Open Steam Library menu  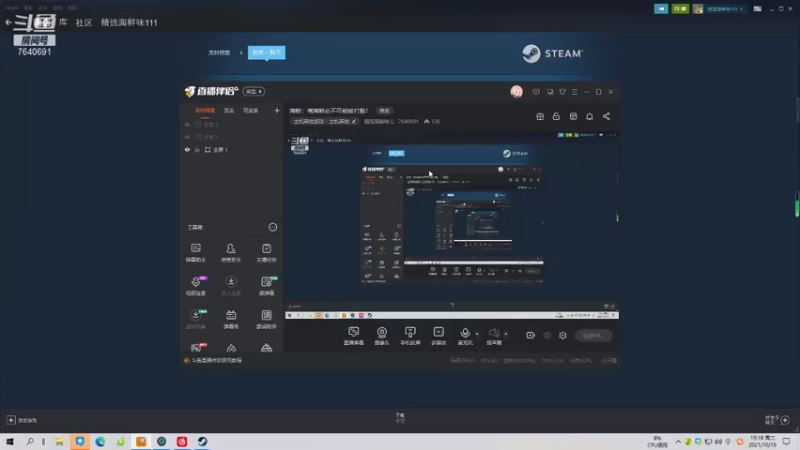click(x=63, y=22)
